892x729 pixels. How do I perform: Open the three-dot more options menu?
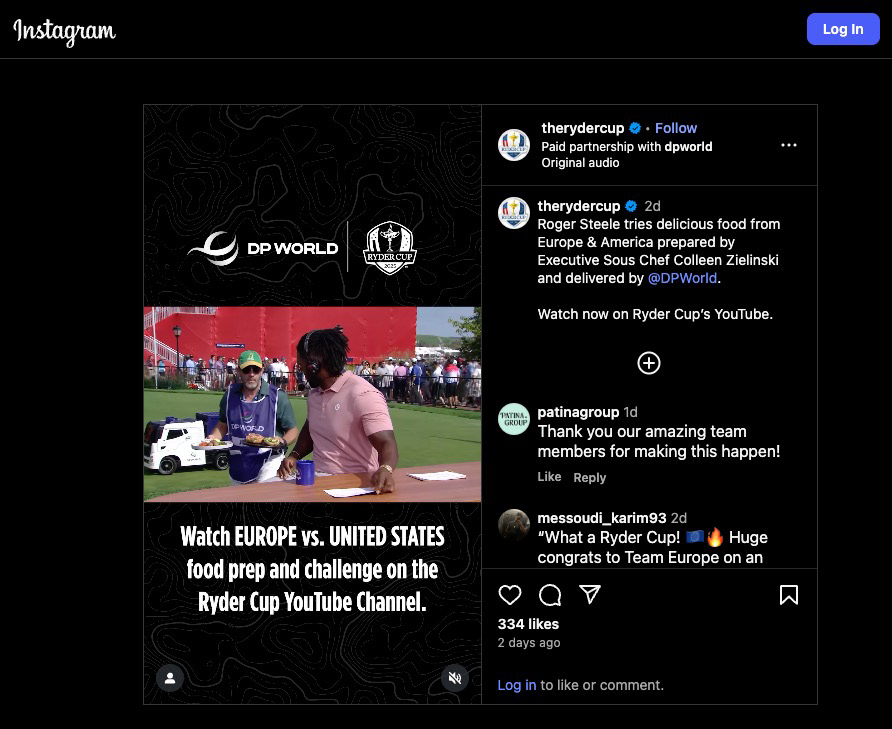point(788,145)
